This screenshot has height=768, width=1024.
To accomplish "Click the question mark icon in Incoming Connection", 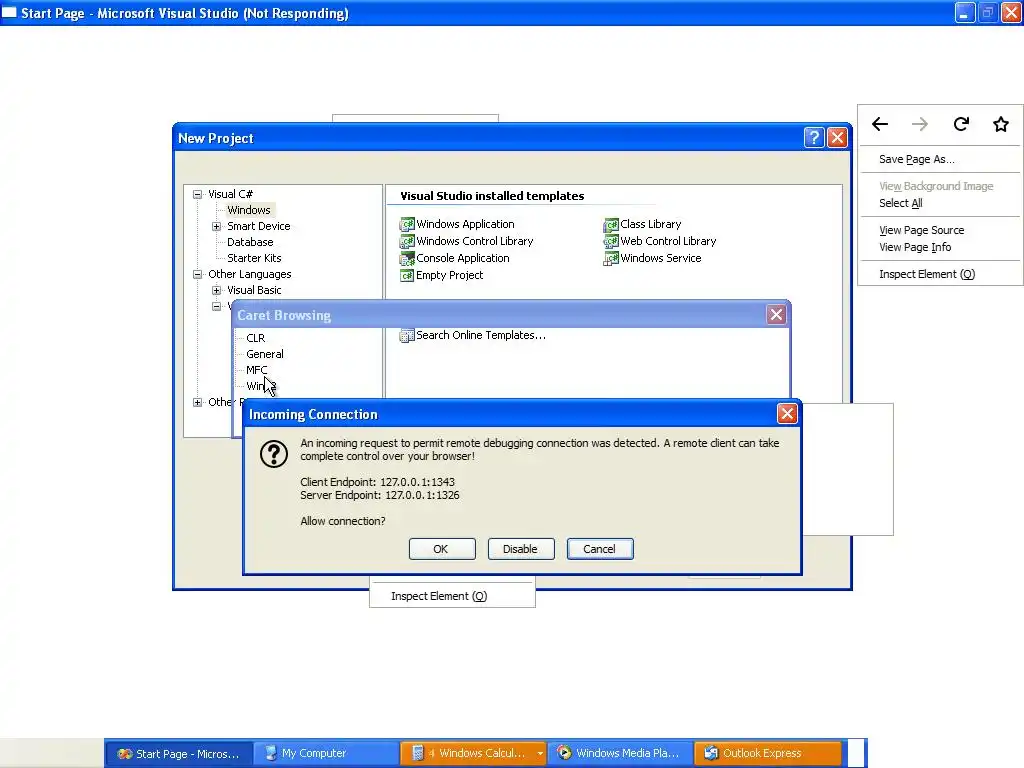I will point(274,454).
